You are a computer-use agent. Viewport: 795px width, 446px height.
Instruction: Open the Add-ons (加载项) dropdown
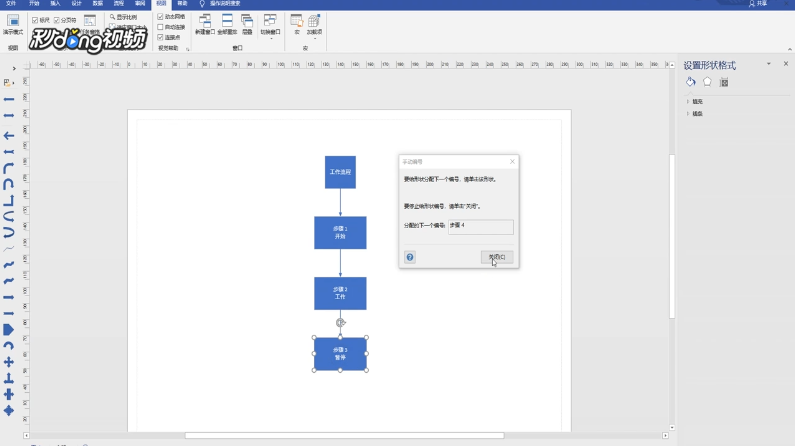click(314, 26)
